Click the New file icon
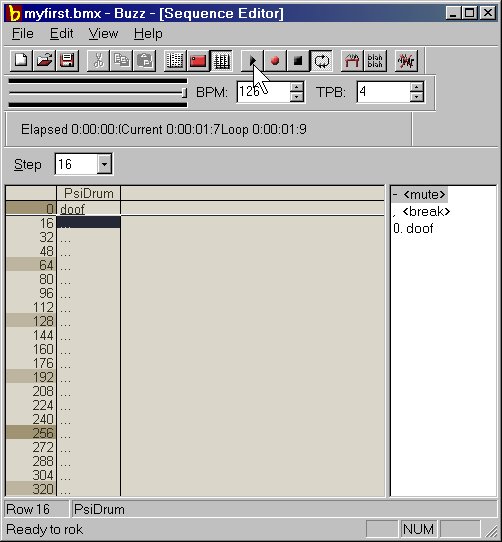Image resolution: width=502 pixels, height=542 pixels. (21, 61)
